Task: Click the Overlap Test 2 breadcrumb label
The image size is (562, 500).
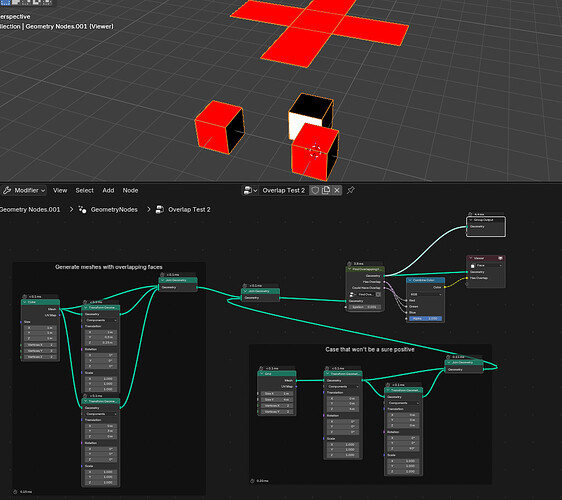Action: click(x=189, y=210)
